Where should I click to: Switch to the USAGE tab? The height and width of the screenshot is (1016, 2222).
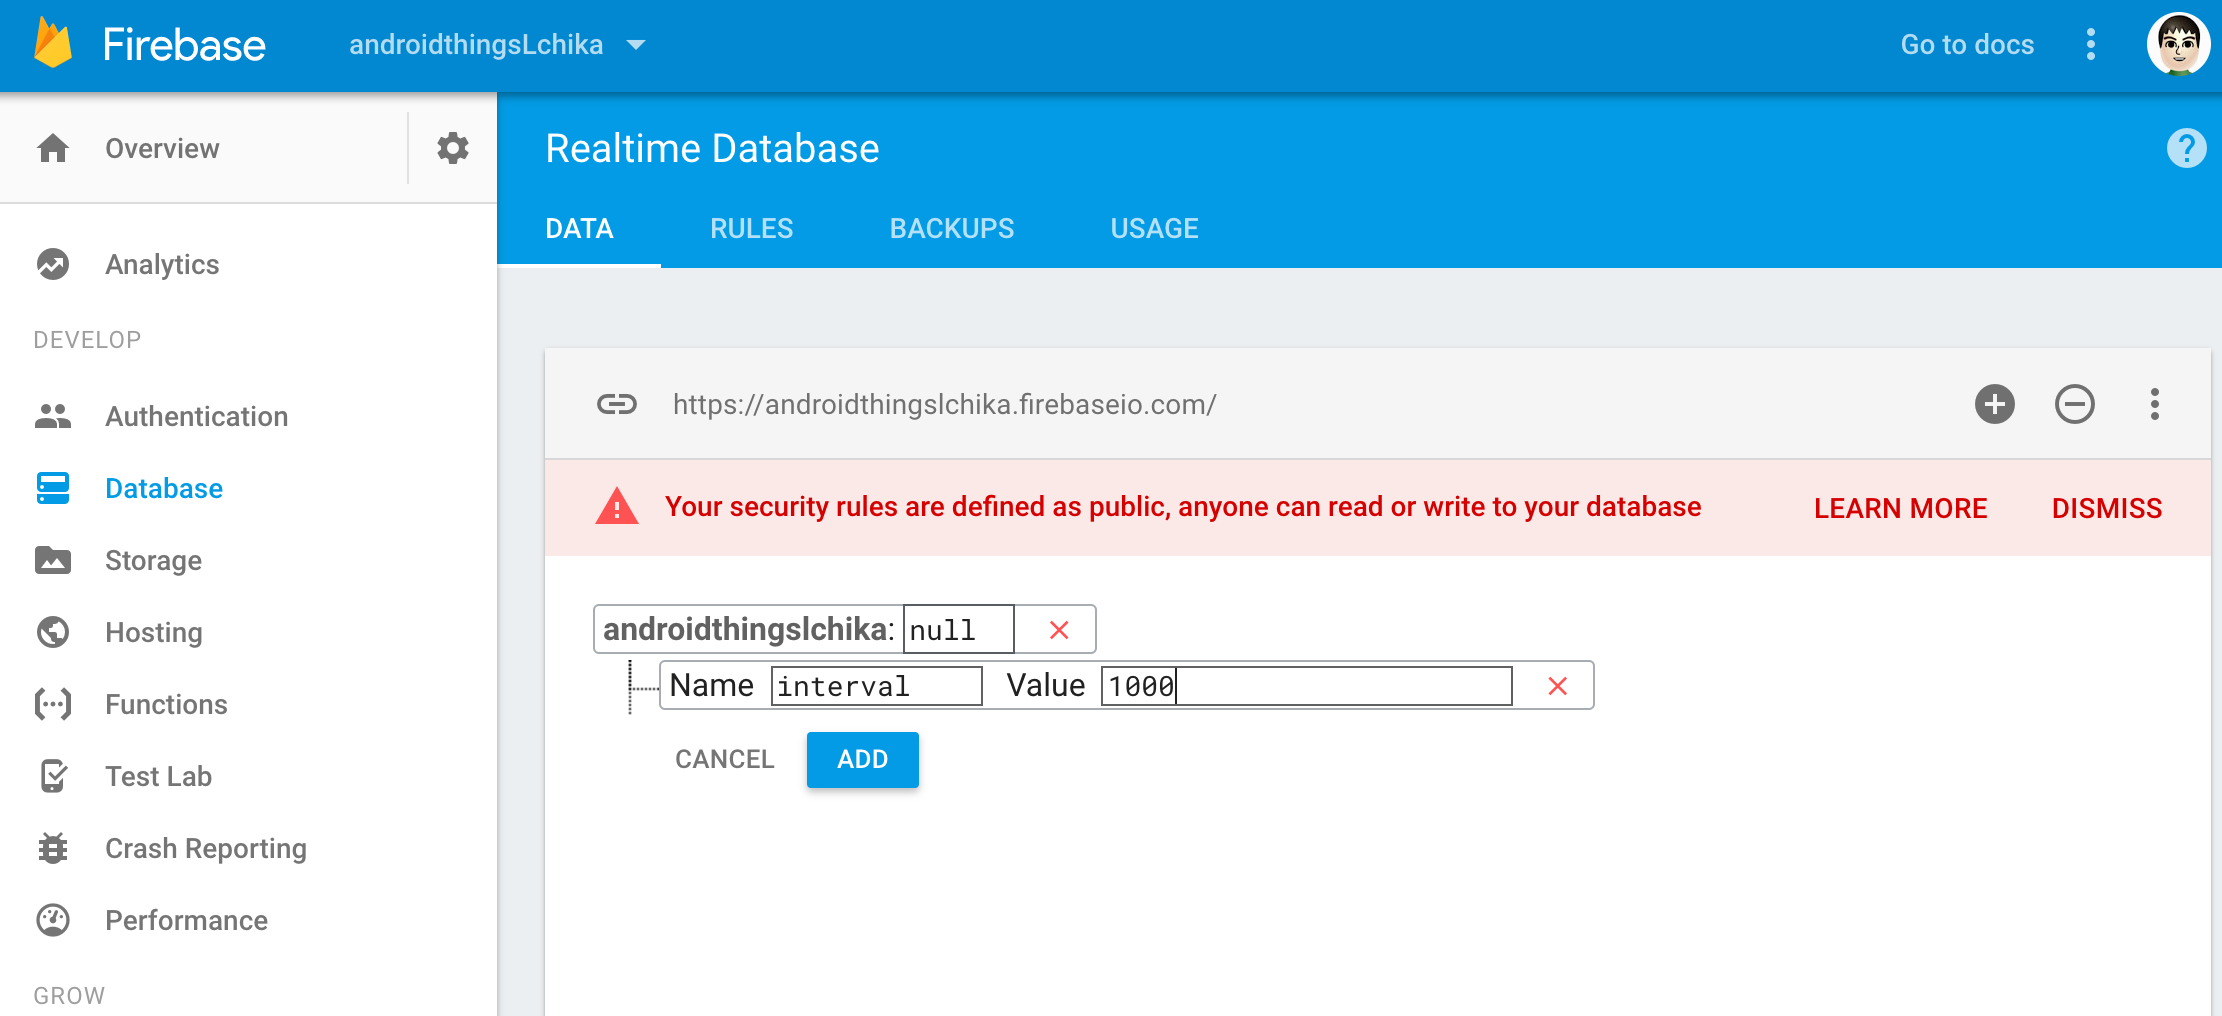coord(1154,229)
